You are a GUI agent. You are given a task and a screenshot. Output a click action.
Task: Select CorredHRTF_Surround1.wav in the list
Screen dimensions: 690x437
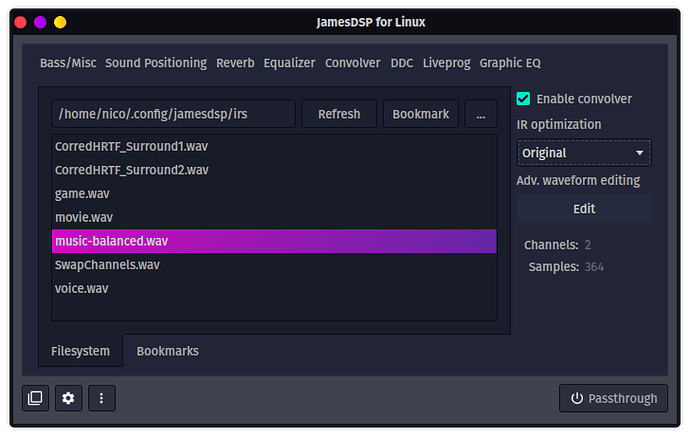[274, 146]
